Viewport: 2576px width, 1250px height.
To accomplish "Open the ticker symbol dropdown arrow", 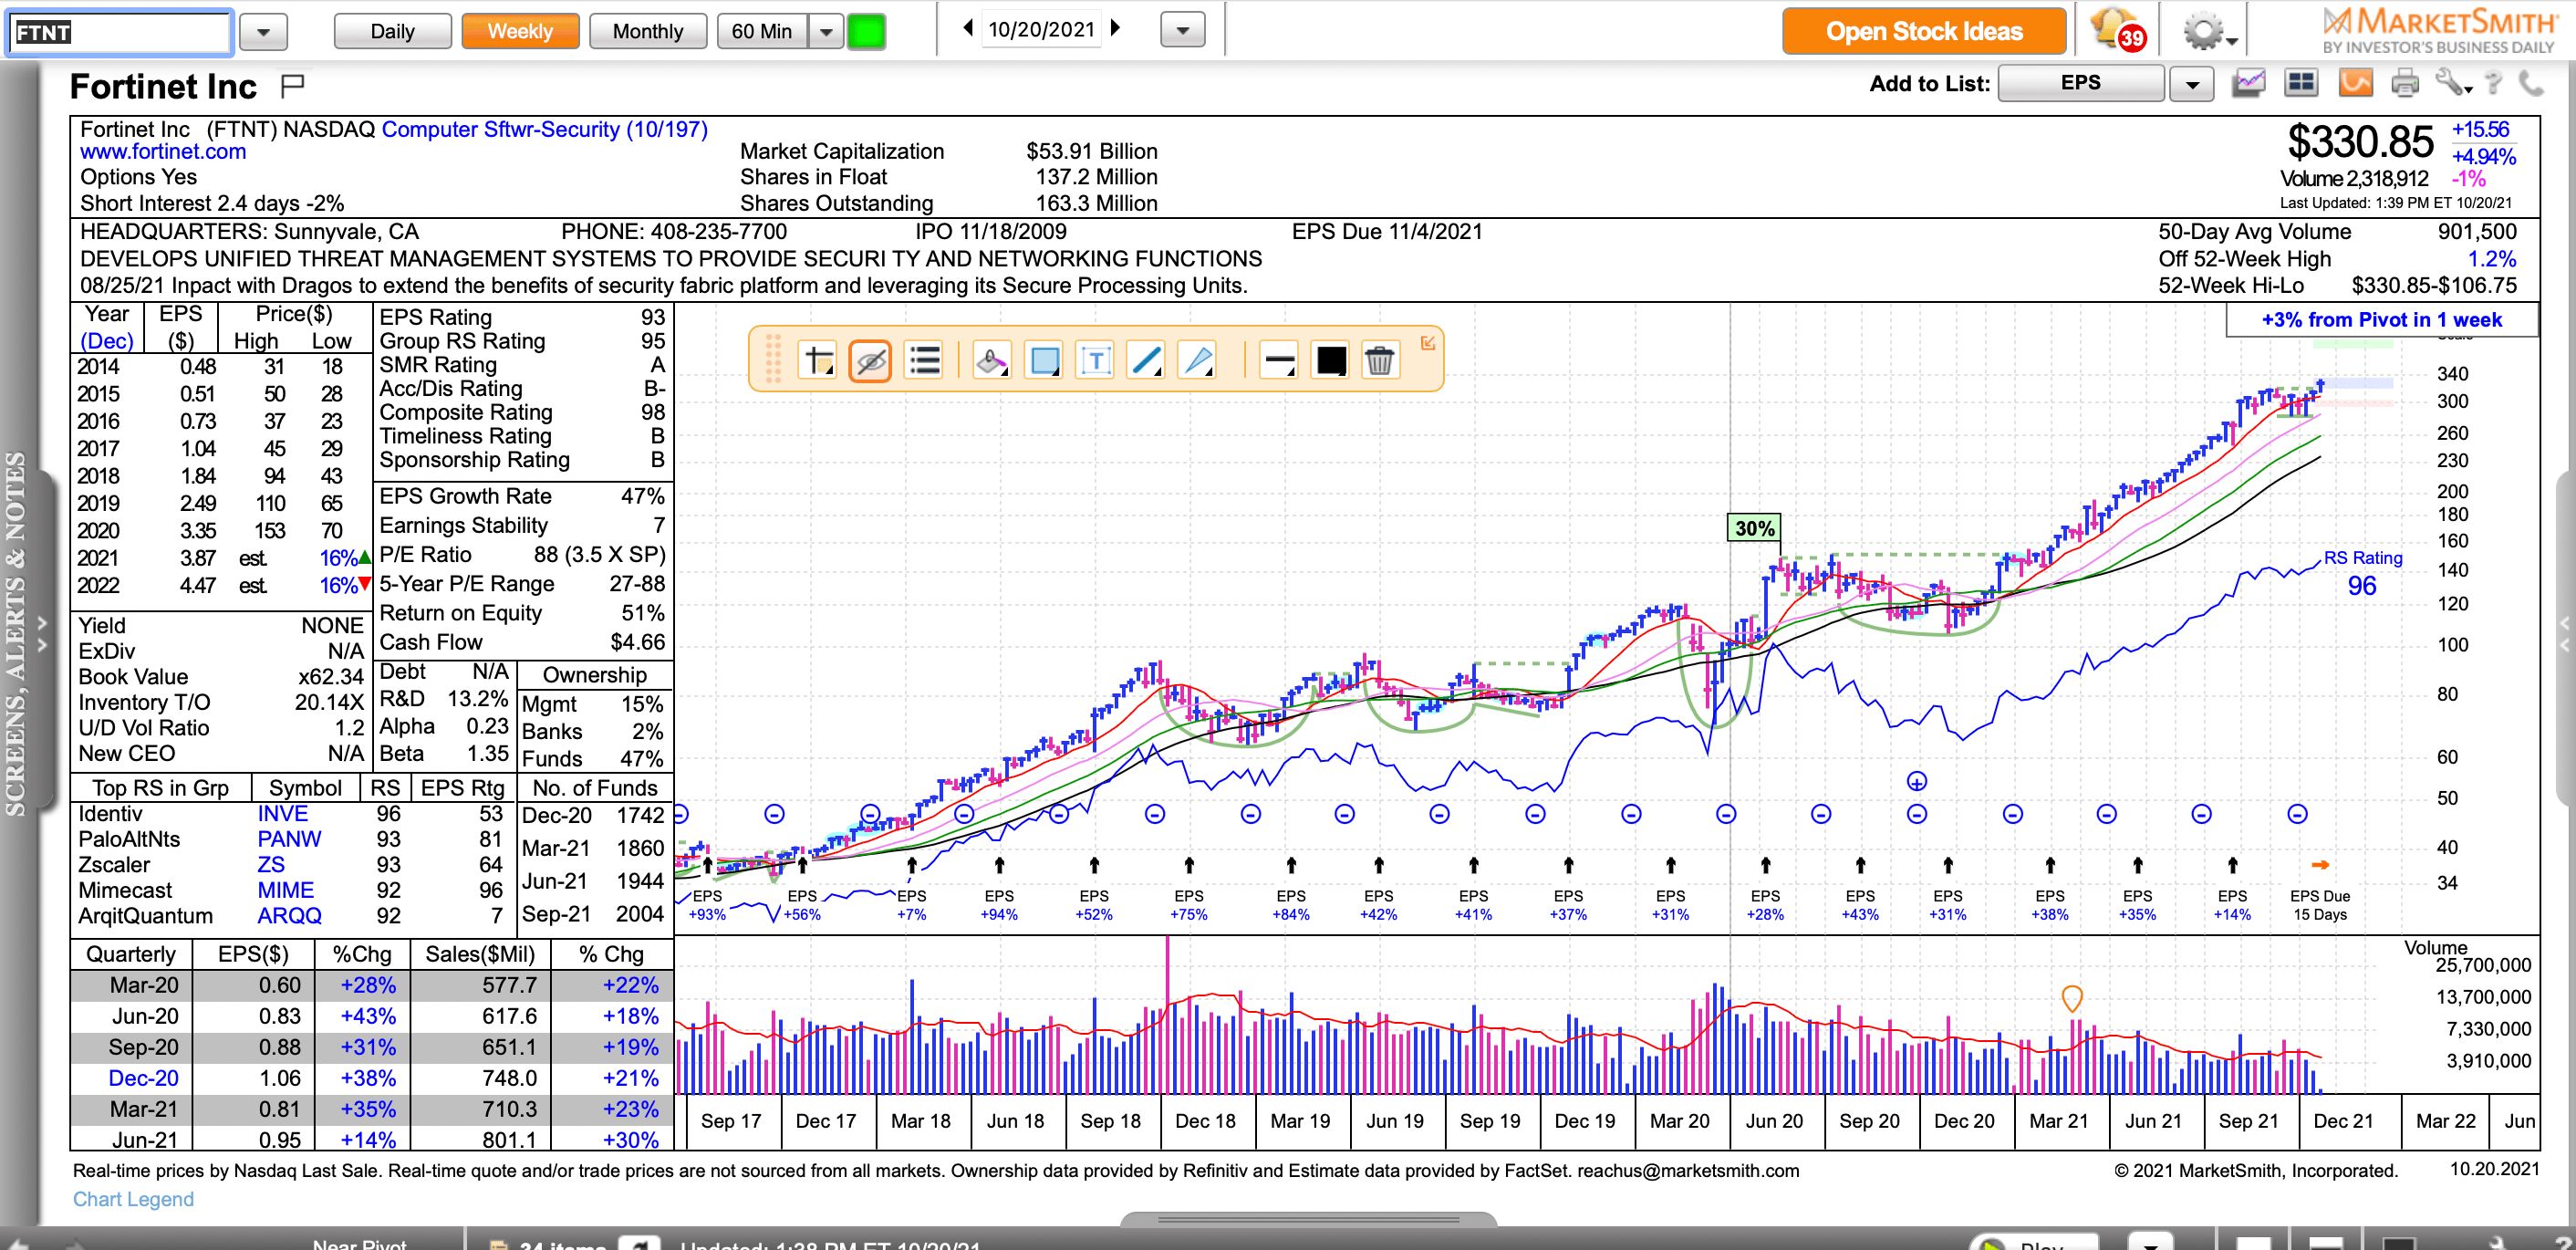I will tap(263, 31).
